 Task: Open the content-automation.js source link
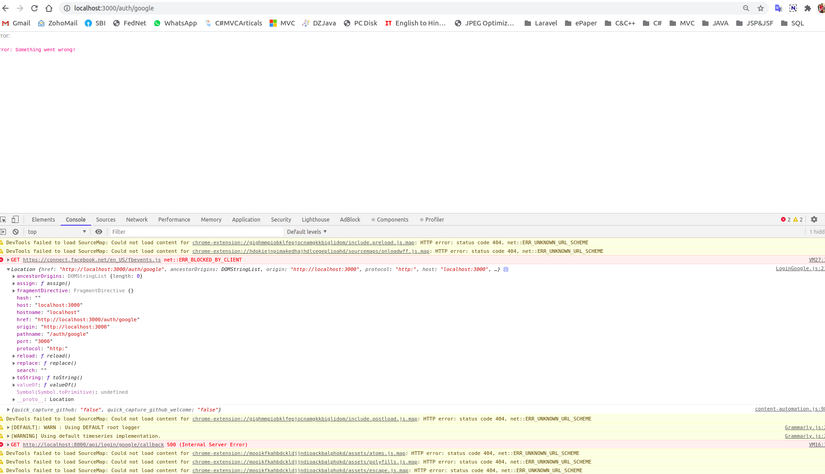pyautogui.click(x=790, y=409)
